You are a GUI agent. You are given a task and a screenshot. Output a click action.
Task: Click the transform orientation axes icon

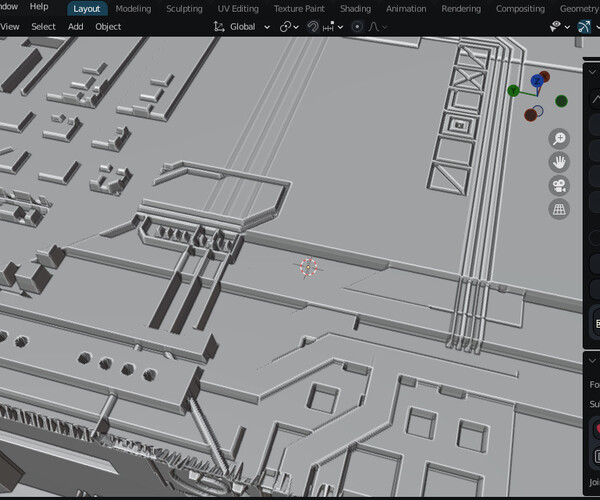tap(219, 27)
